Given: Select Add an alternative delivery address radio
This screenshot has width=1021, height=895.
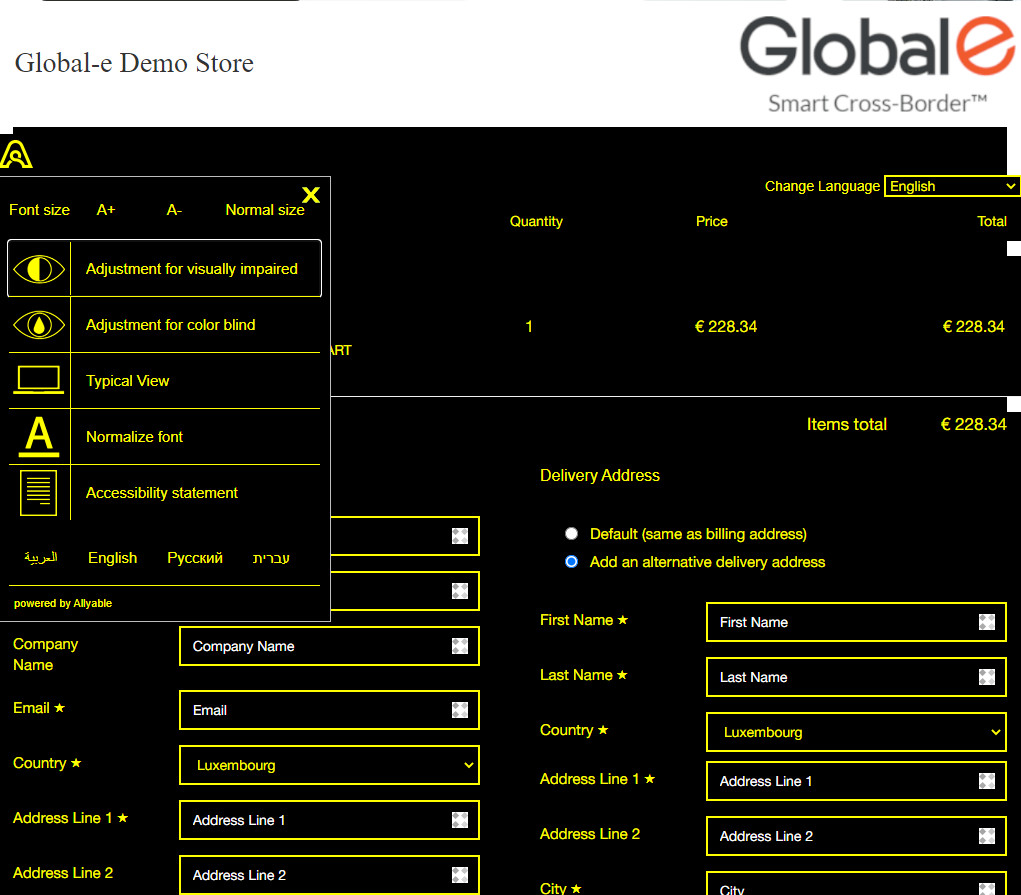Looking at the screenshot, I should 572,562.
